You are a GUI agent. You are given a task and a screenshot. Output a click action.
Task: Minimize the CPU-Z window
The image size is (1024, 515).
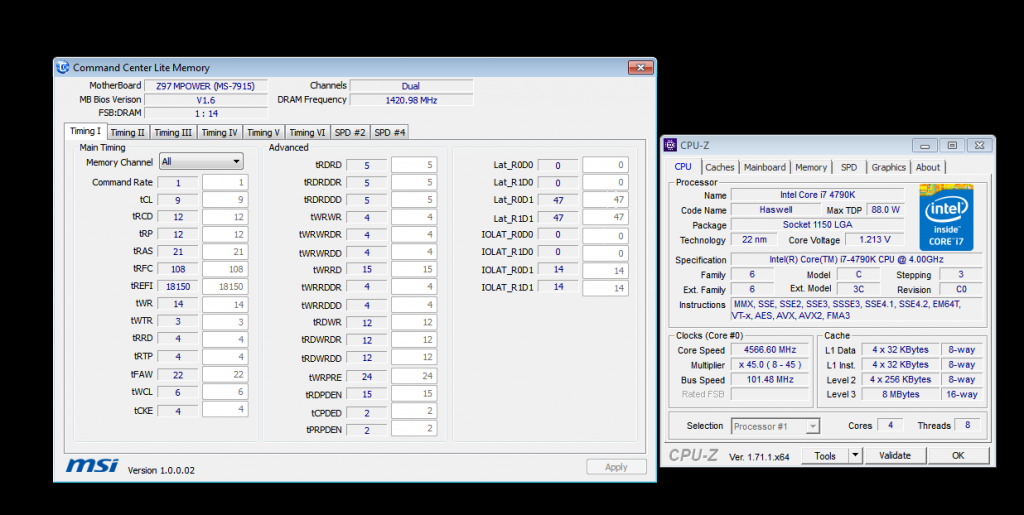[925, 145]
